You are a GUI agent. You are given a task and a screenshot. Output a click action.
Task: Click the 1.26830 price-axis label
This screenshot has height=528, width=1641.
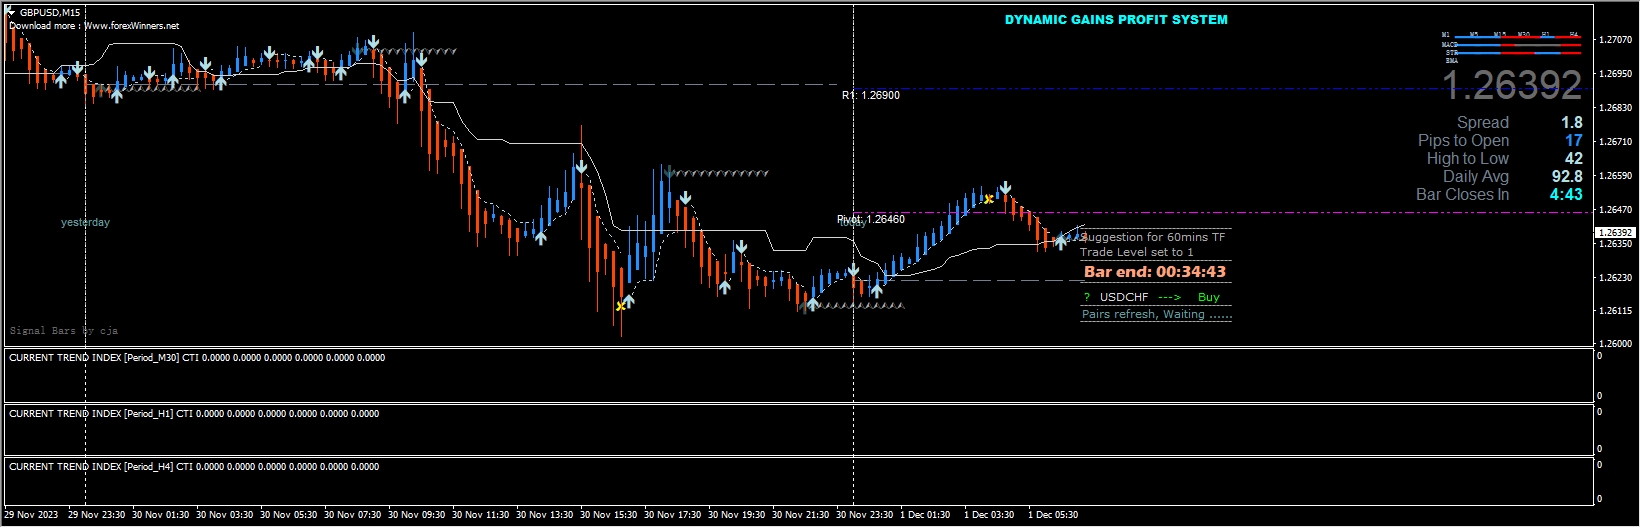(x=1616, y=108)
